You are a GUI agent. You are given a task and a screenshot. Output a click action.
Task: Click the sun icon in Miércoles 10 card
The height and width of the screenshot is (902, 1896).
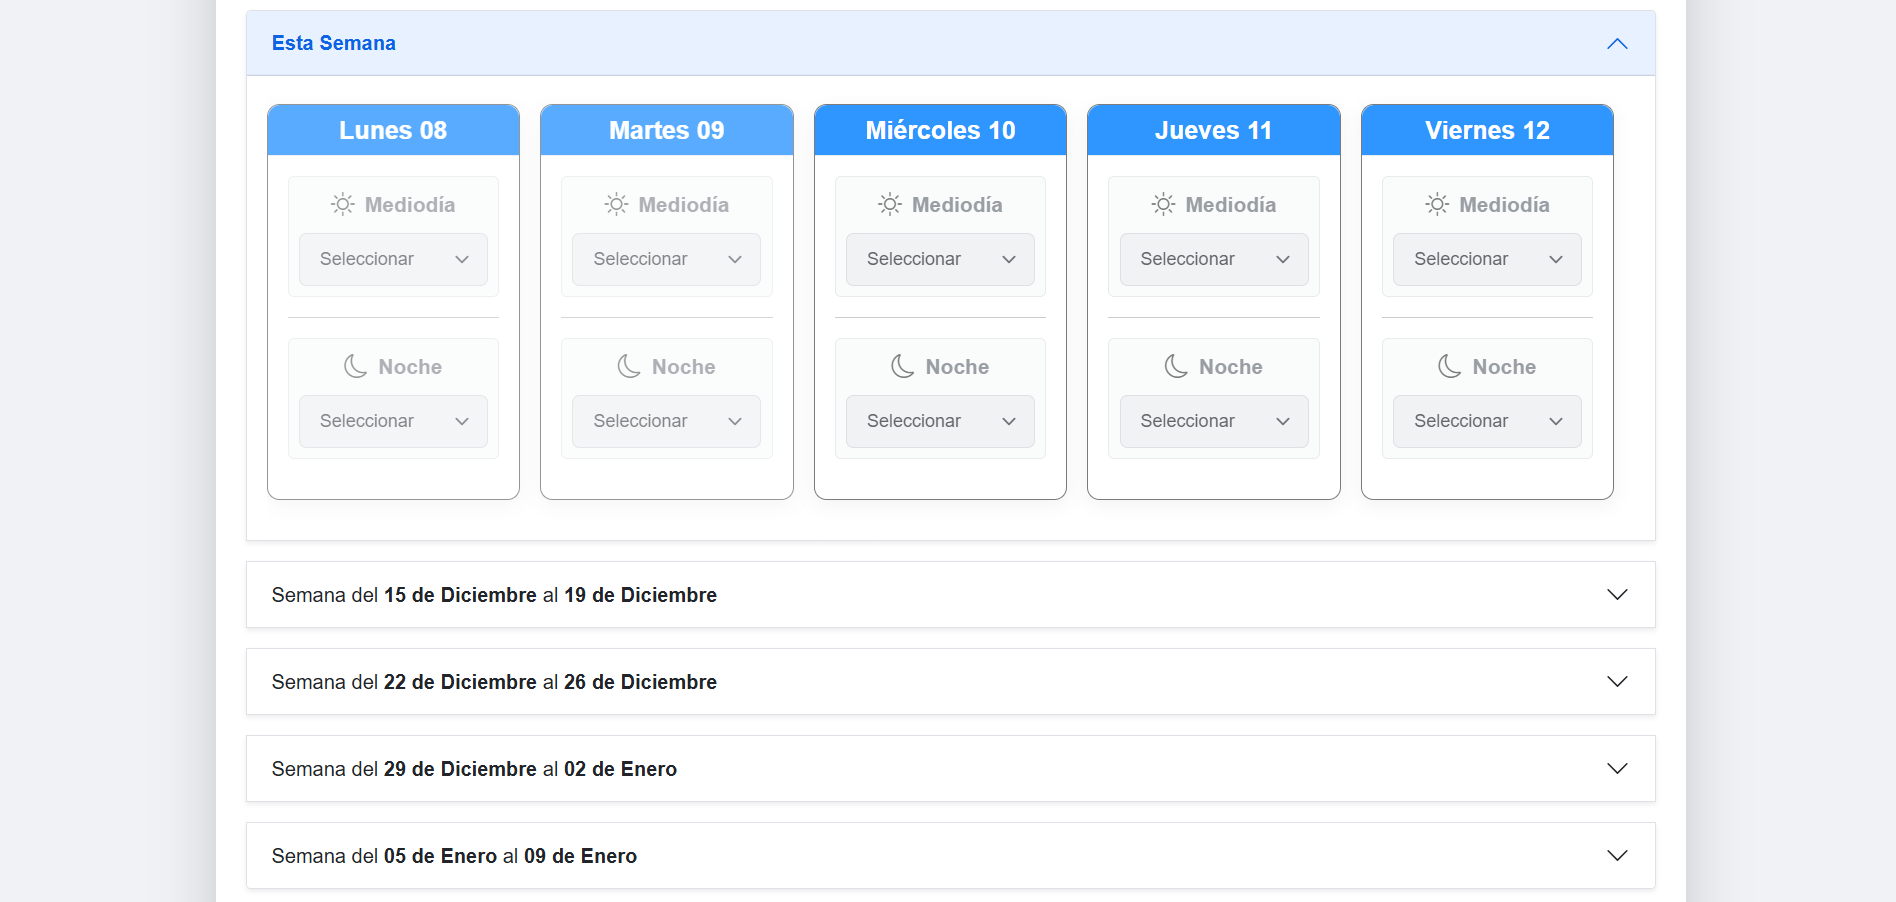click(x=889, y=205)
